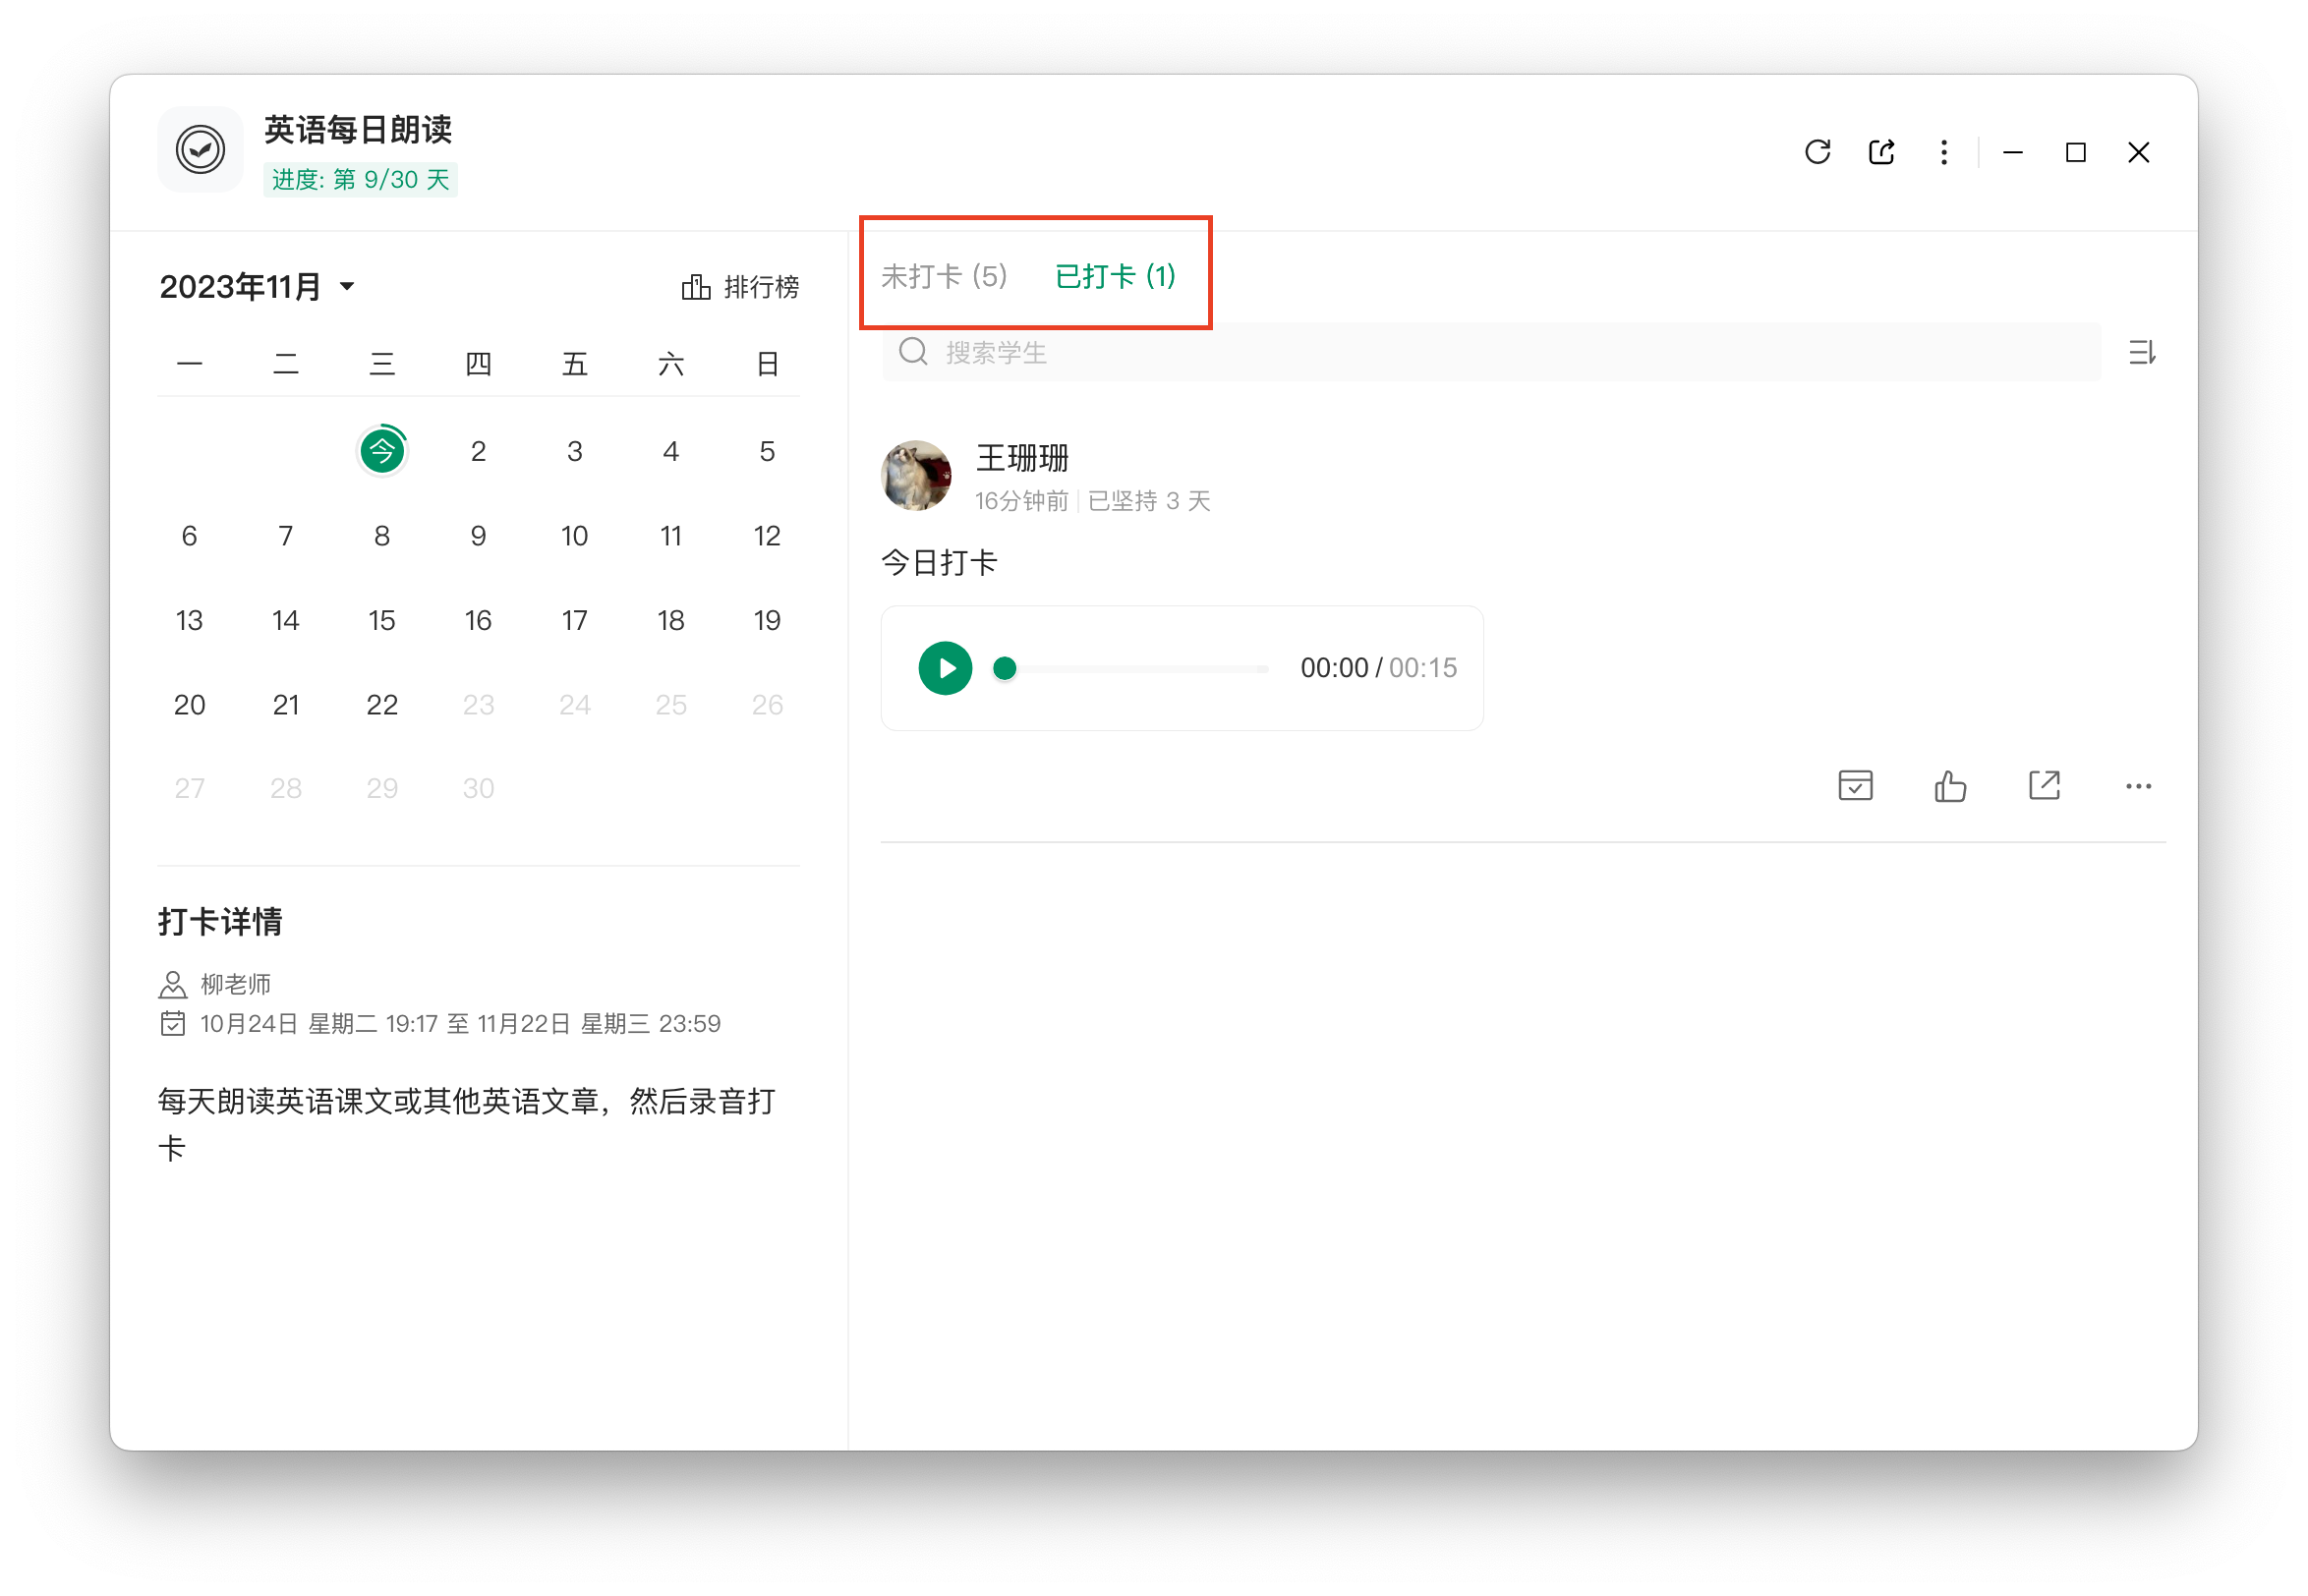Select date 22 in the calendar
Screen dimensions: 2308x1596
pos(382,705)
